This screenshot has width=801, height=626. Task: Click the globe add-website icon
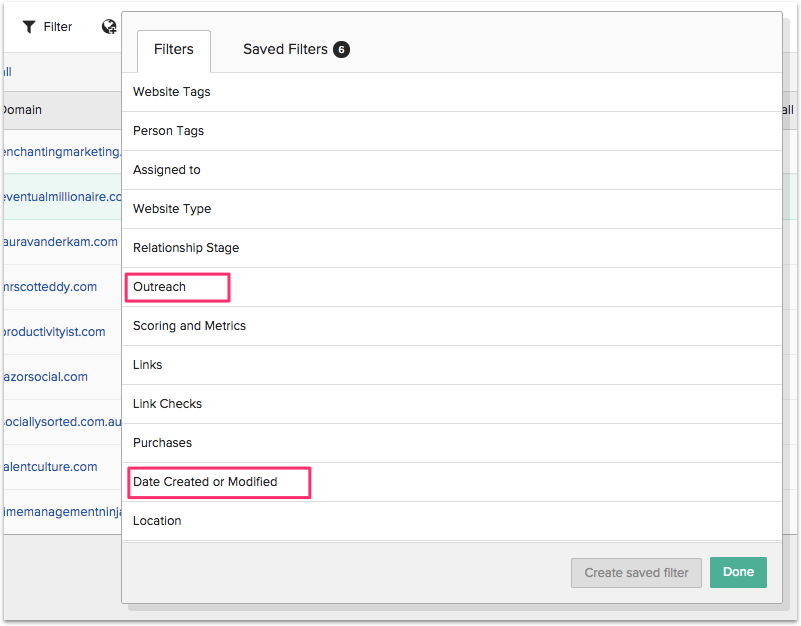click(x=109, y=27)
